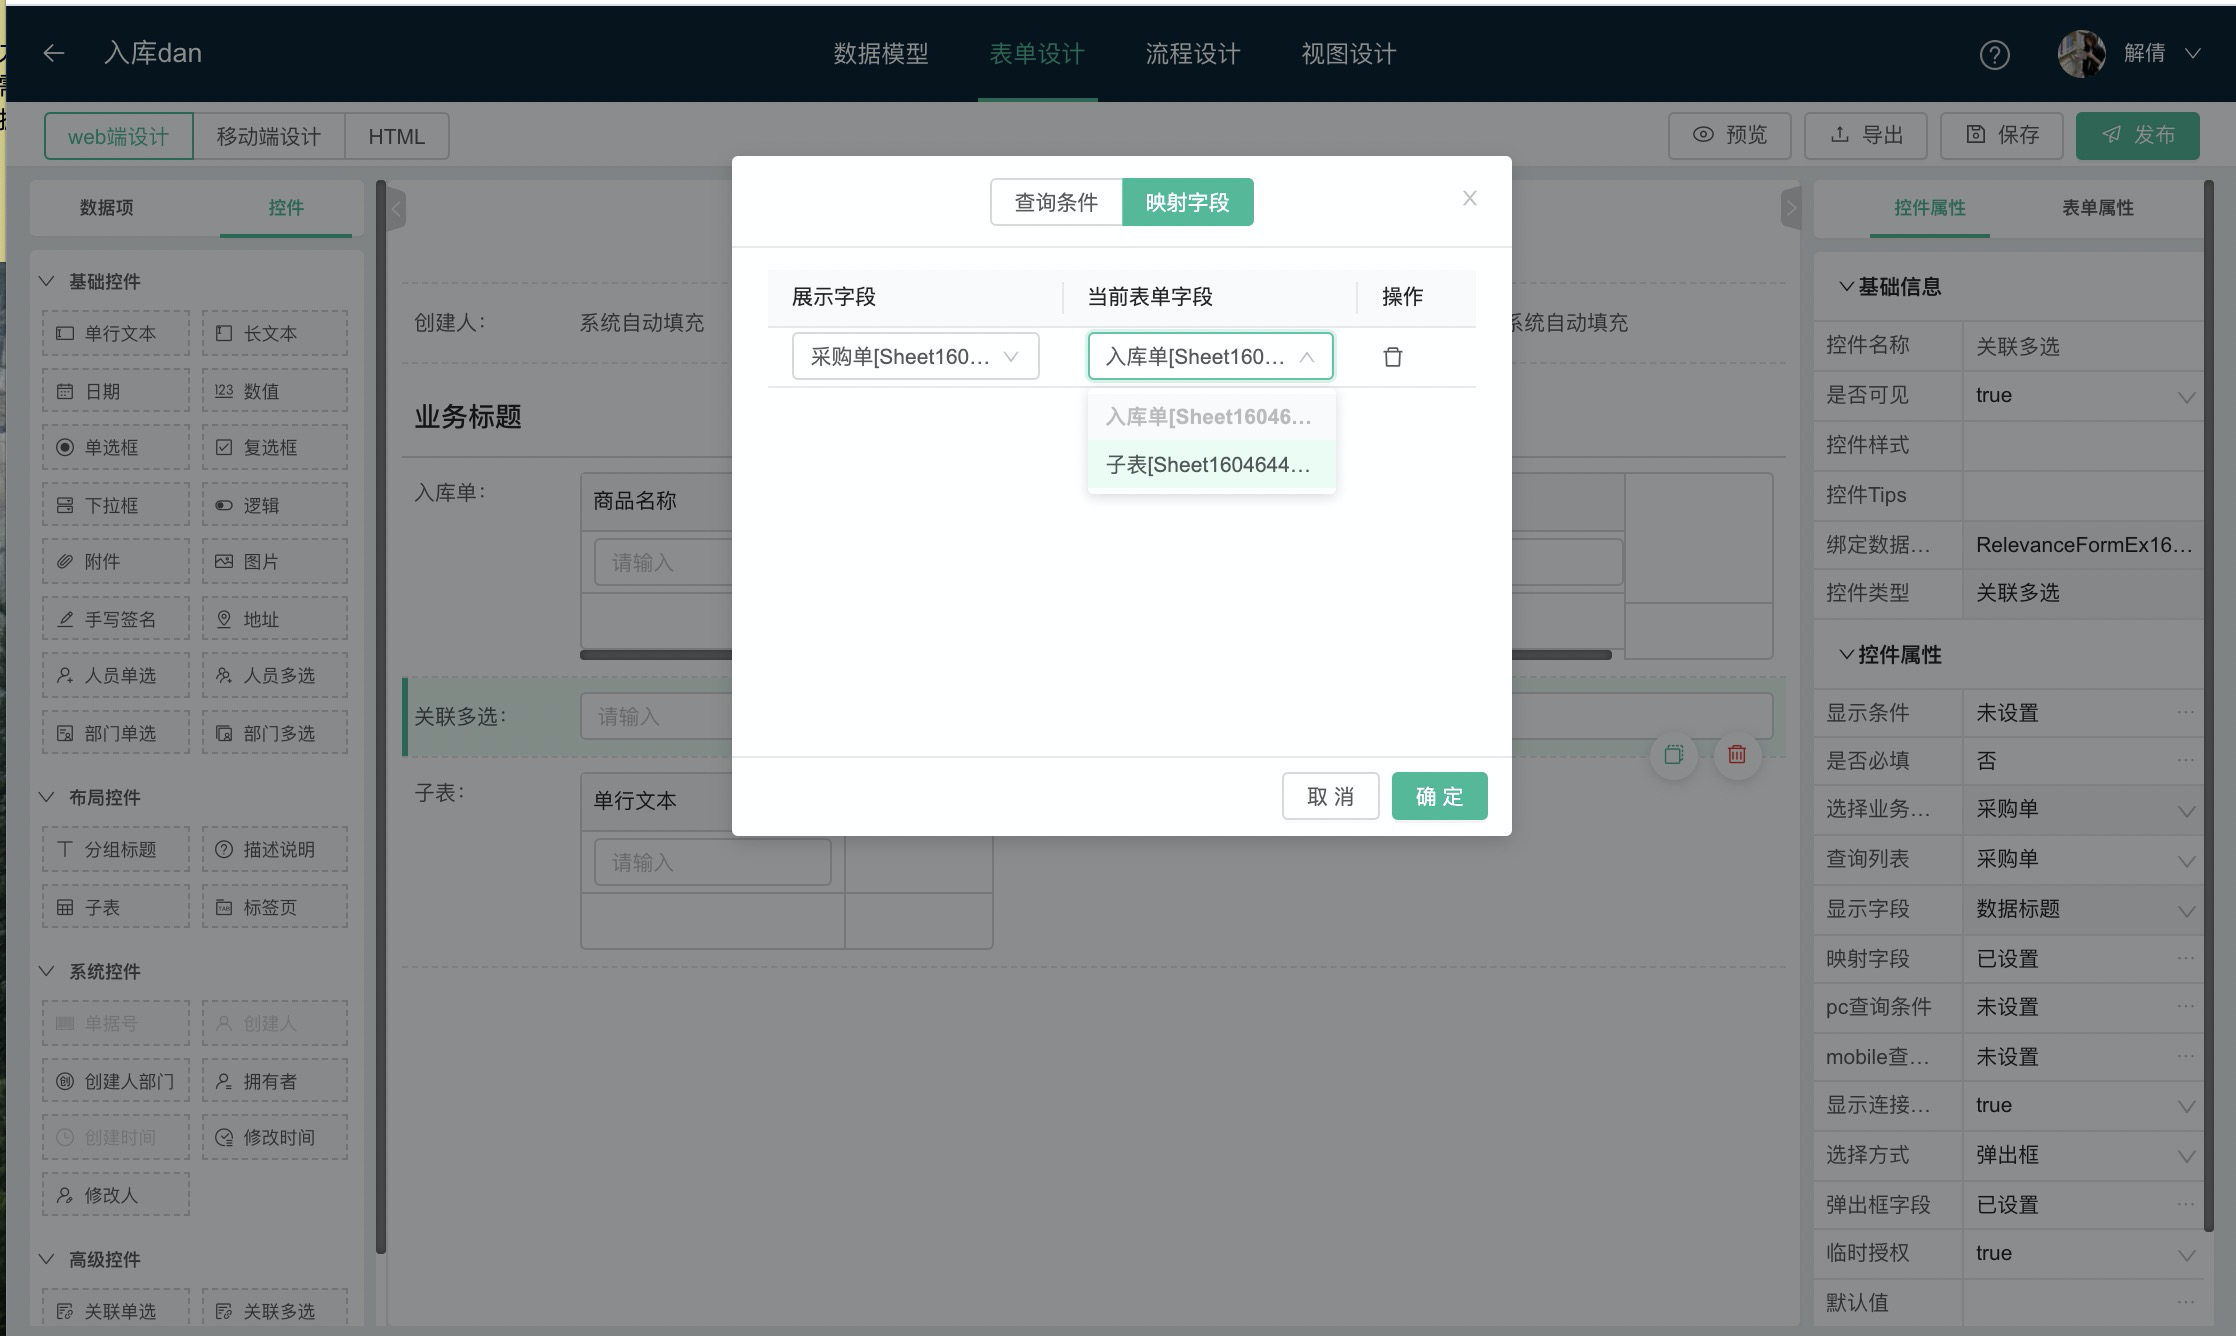Switch to 查询条件 tab
The image size is (2236, 1336).
pyautogui.click(x=1056, y=202)
